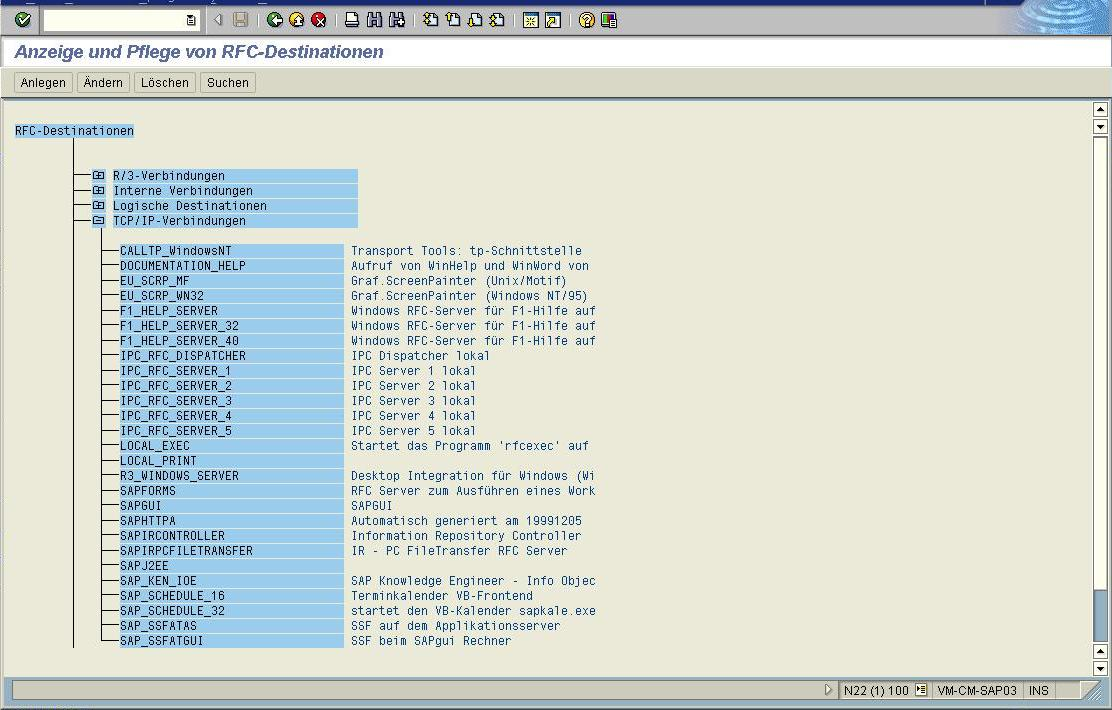The height and width of the screenshot is (710, 1112).
Task: Expand status bar message area triangle
Action: 828,689
